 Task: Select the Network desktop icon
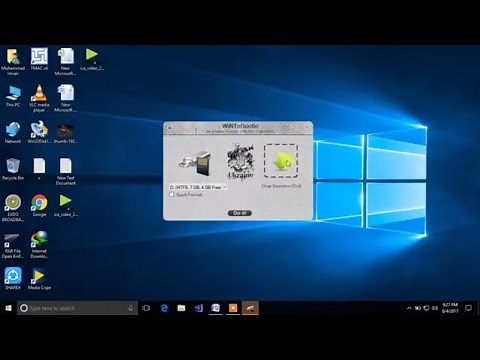[x=13, y=133]
